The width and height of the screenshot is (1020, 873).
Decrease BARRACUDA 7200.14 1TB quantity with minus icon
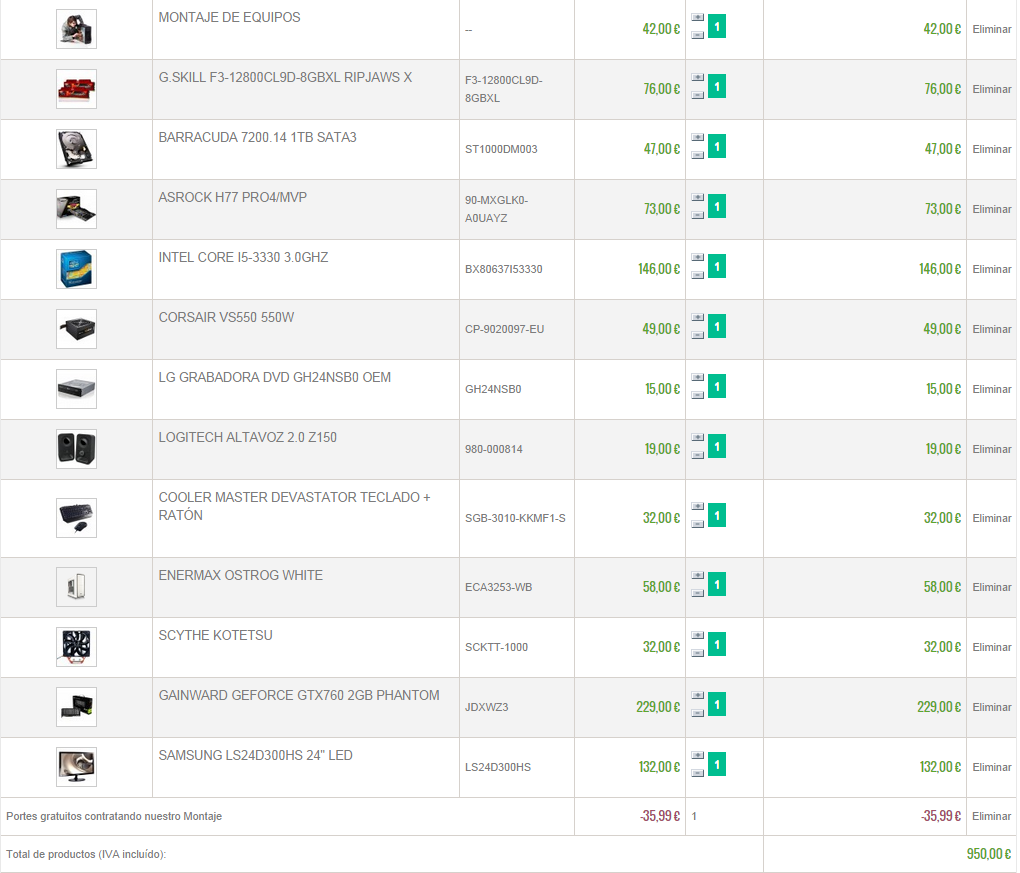click(x=697, y=155)
